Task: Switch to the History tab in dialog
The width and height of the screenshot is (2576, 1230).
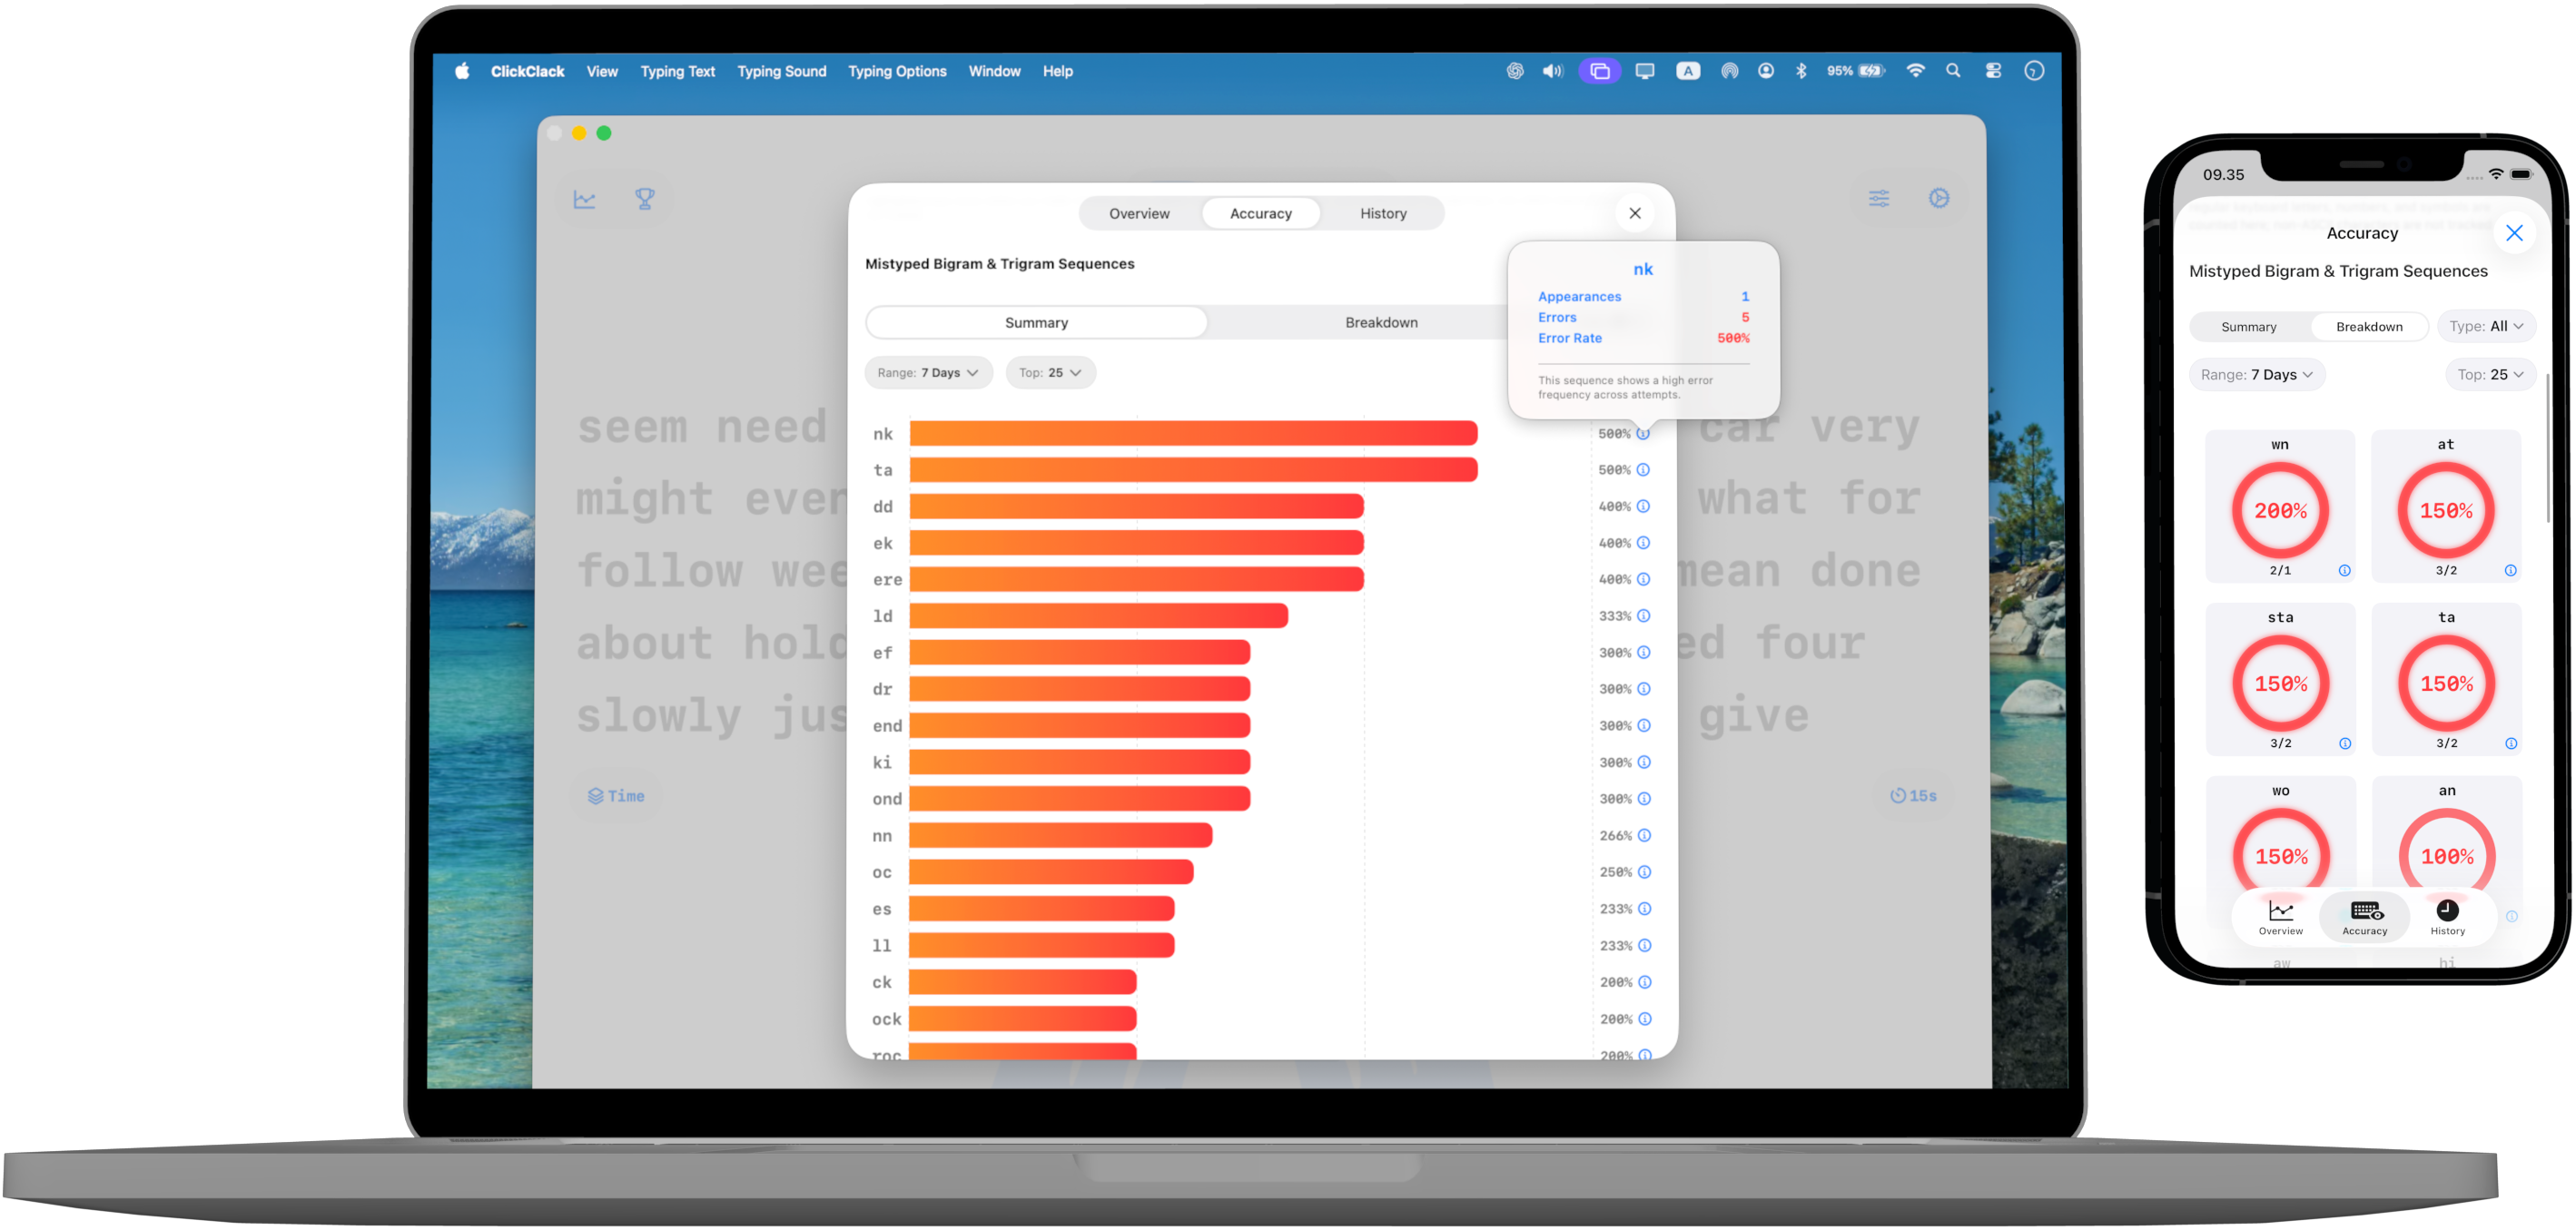Action: 1382,214
